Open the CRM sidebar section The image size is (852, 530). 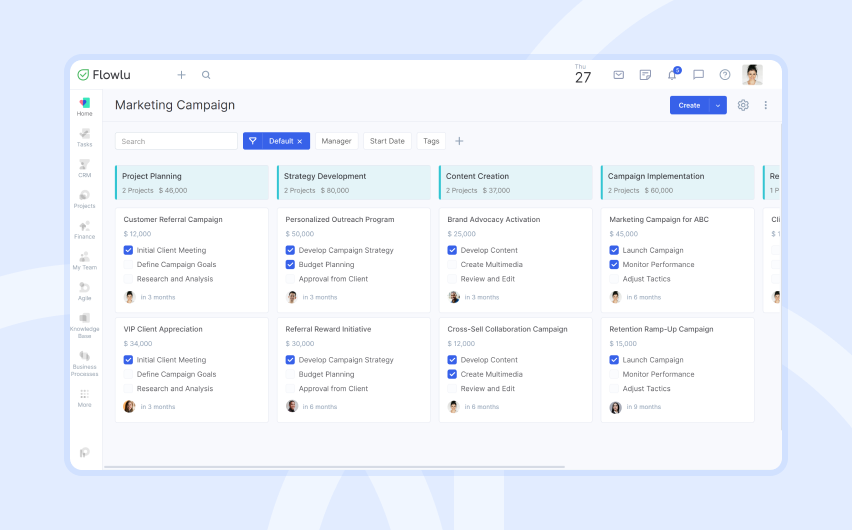[84, 168]
